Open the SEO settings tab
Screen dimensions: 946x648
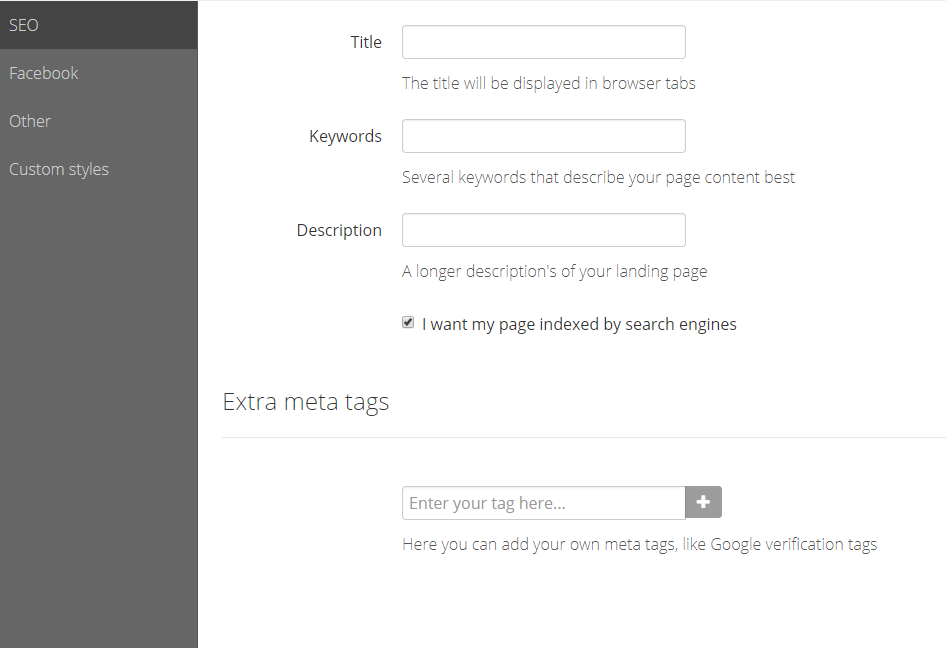click(x=98, y=25)
